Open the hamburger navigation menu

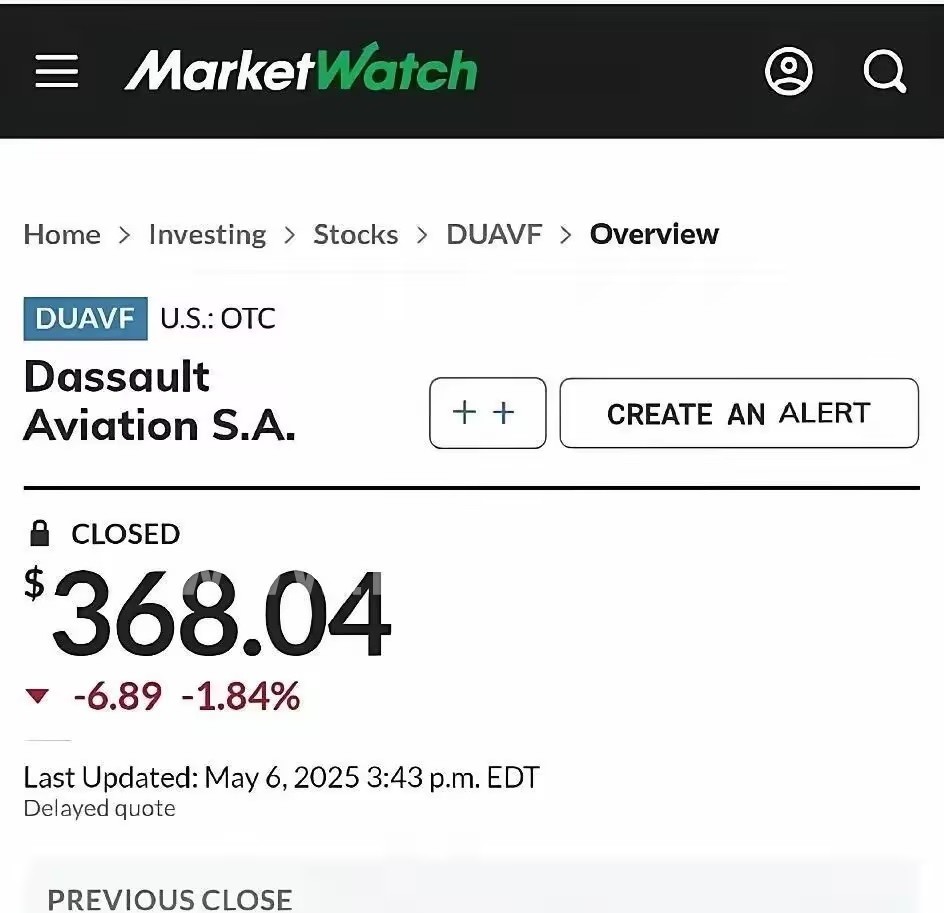(x=57, y=71)
